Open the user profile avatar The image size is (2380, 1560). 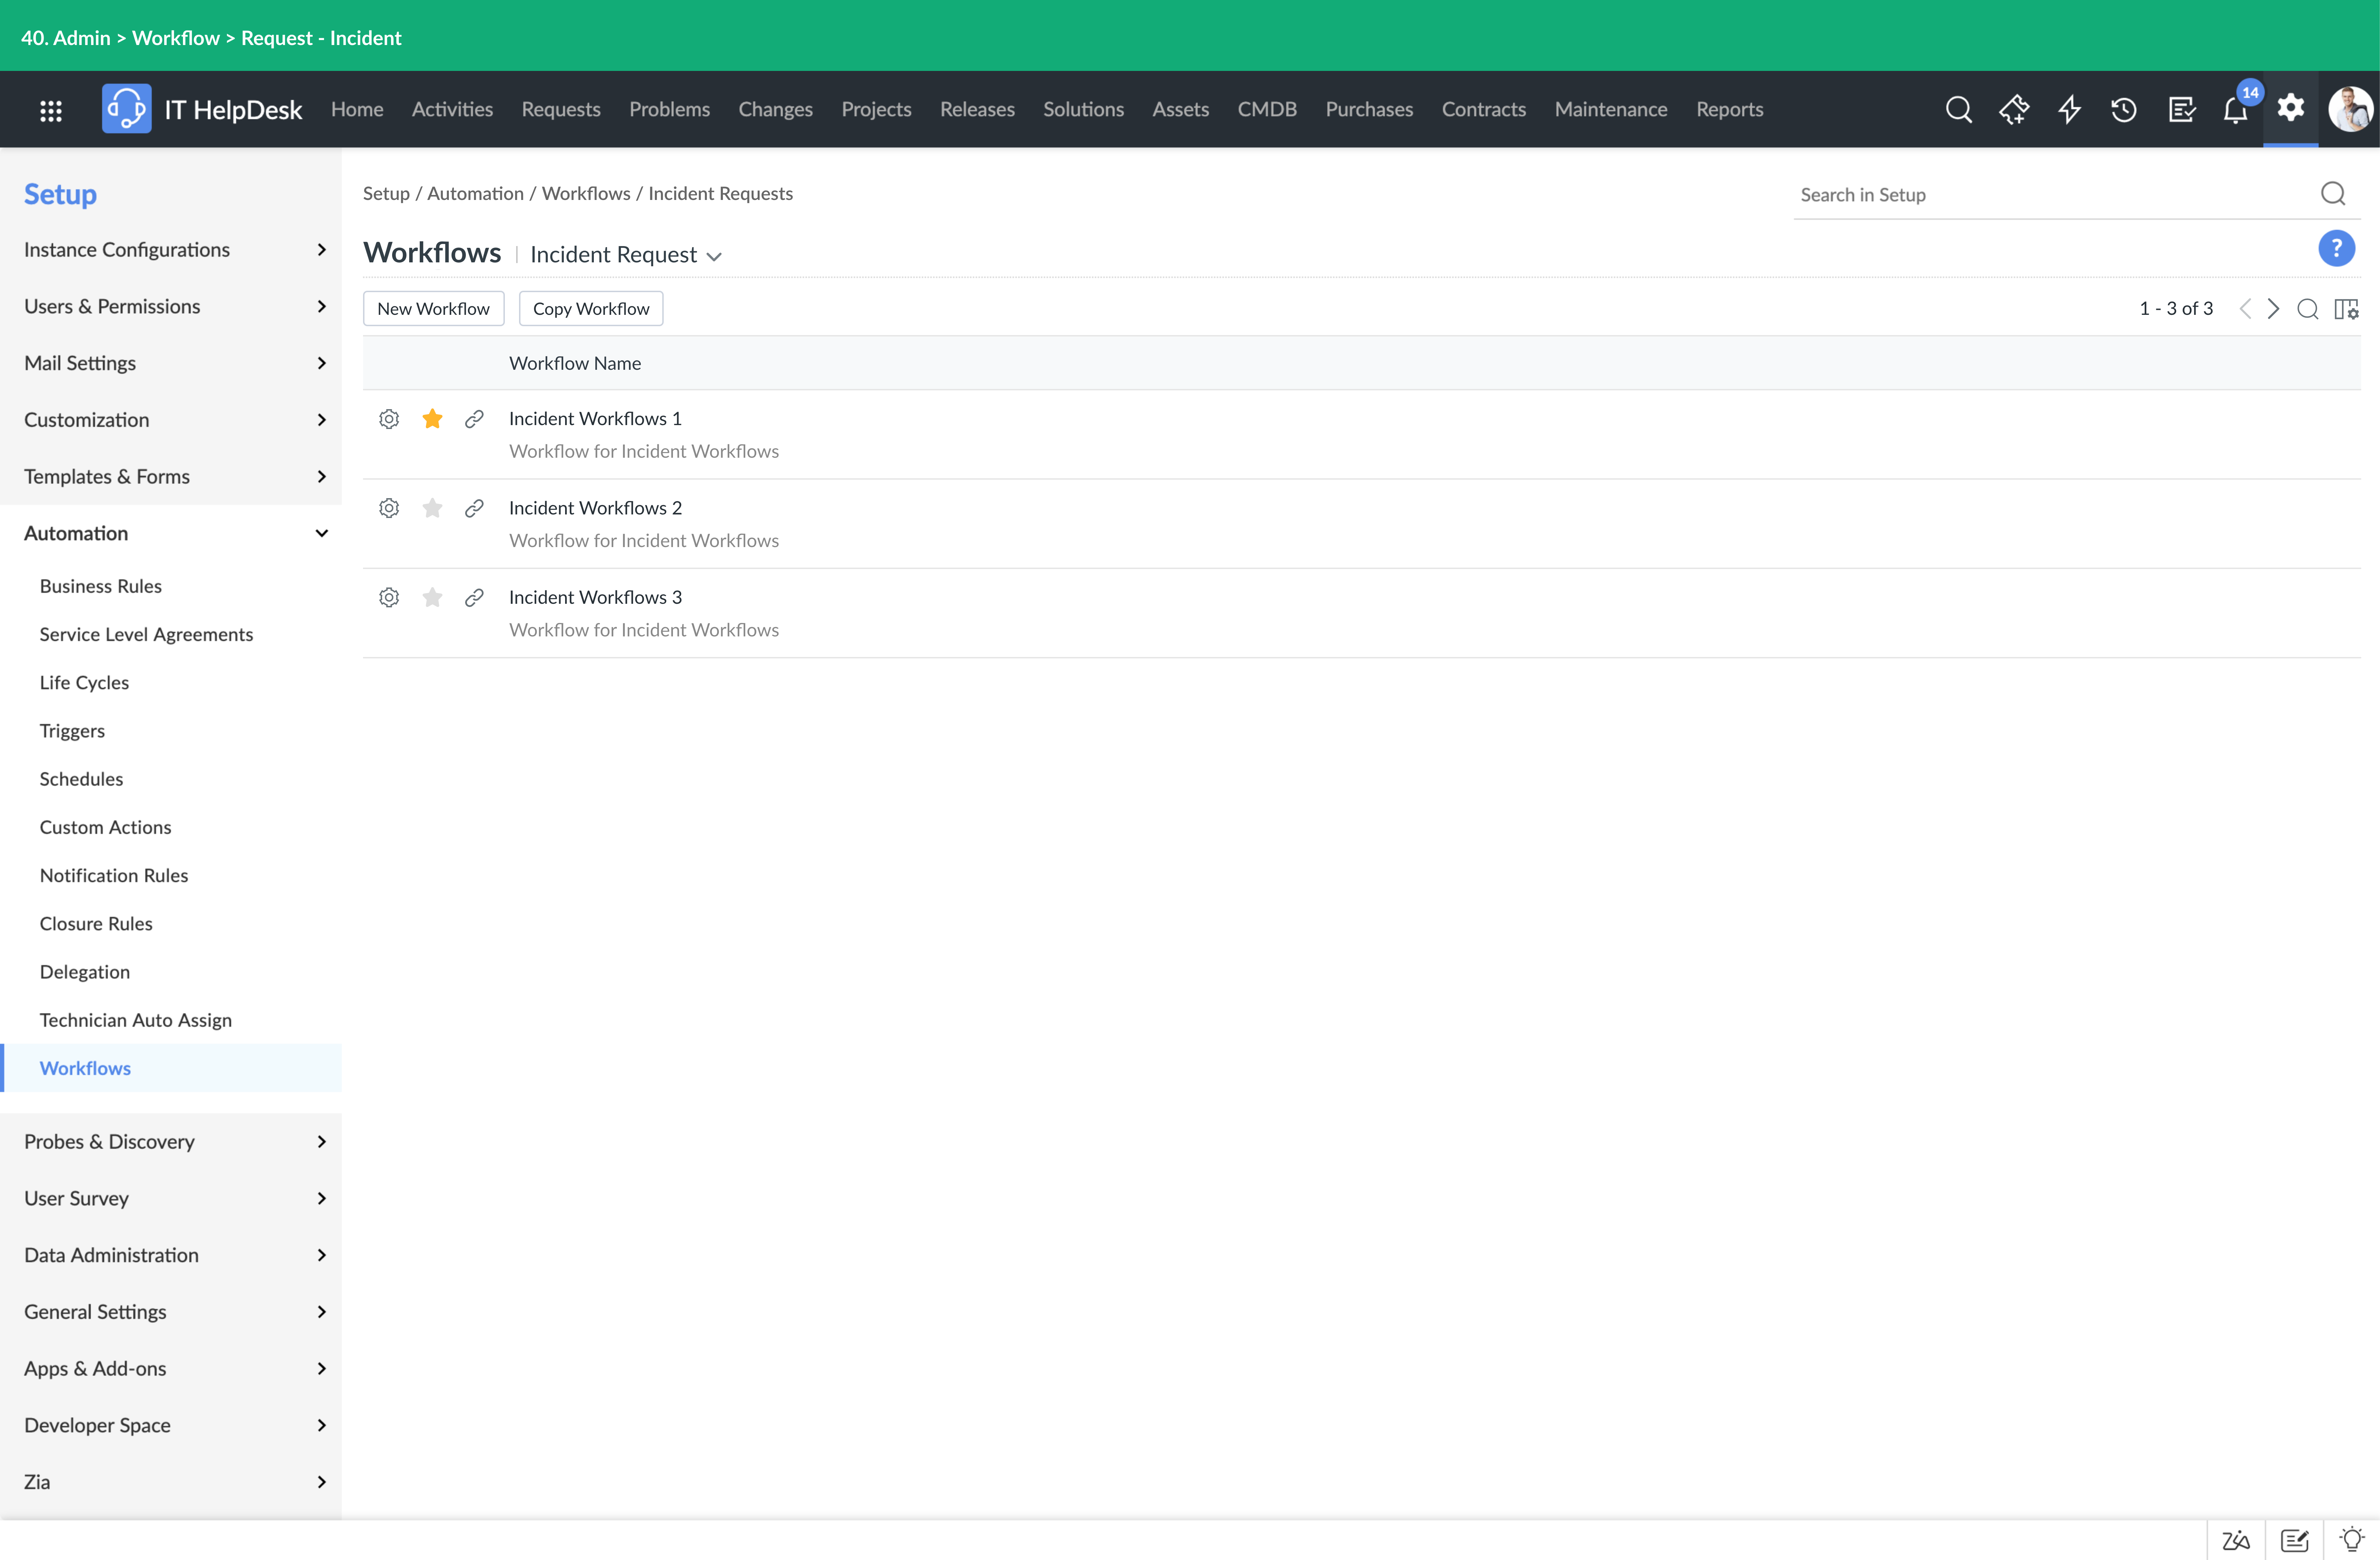pyautogui.click(x=2349, y=109)
